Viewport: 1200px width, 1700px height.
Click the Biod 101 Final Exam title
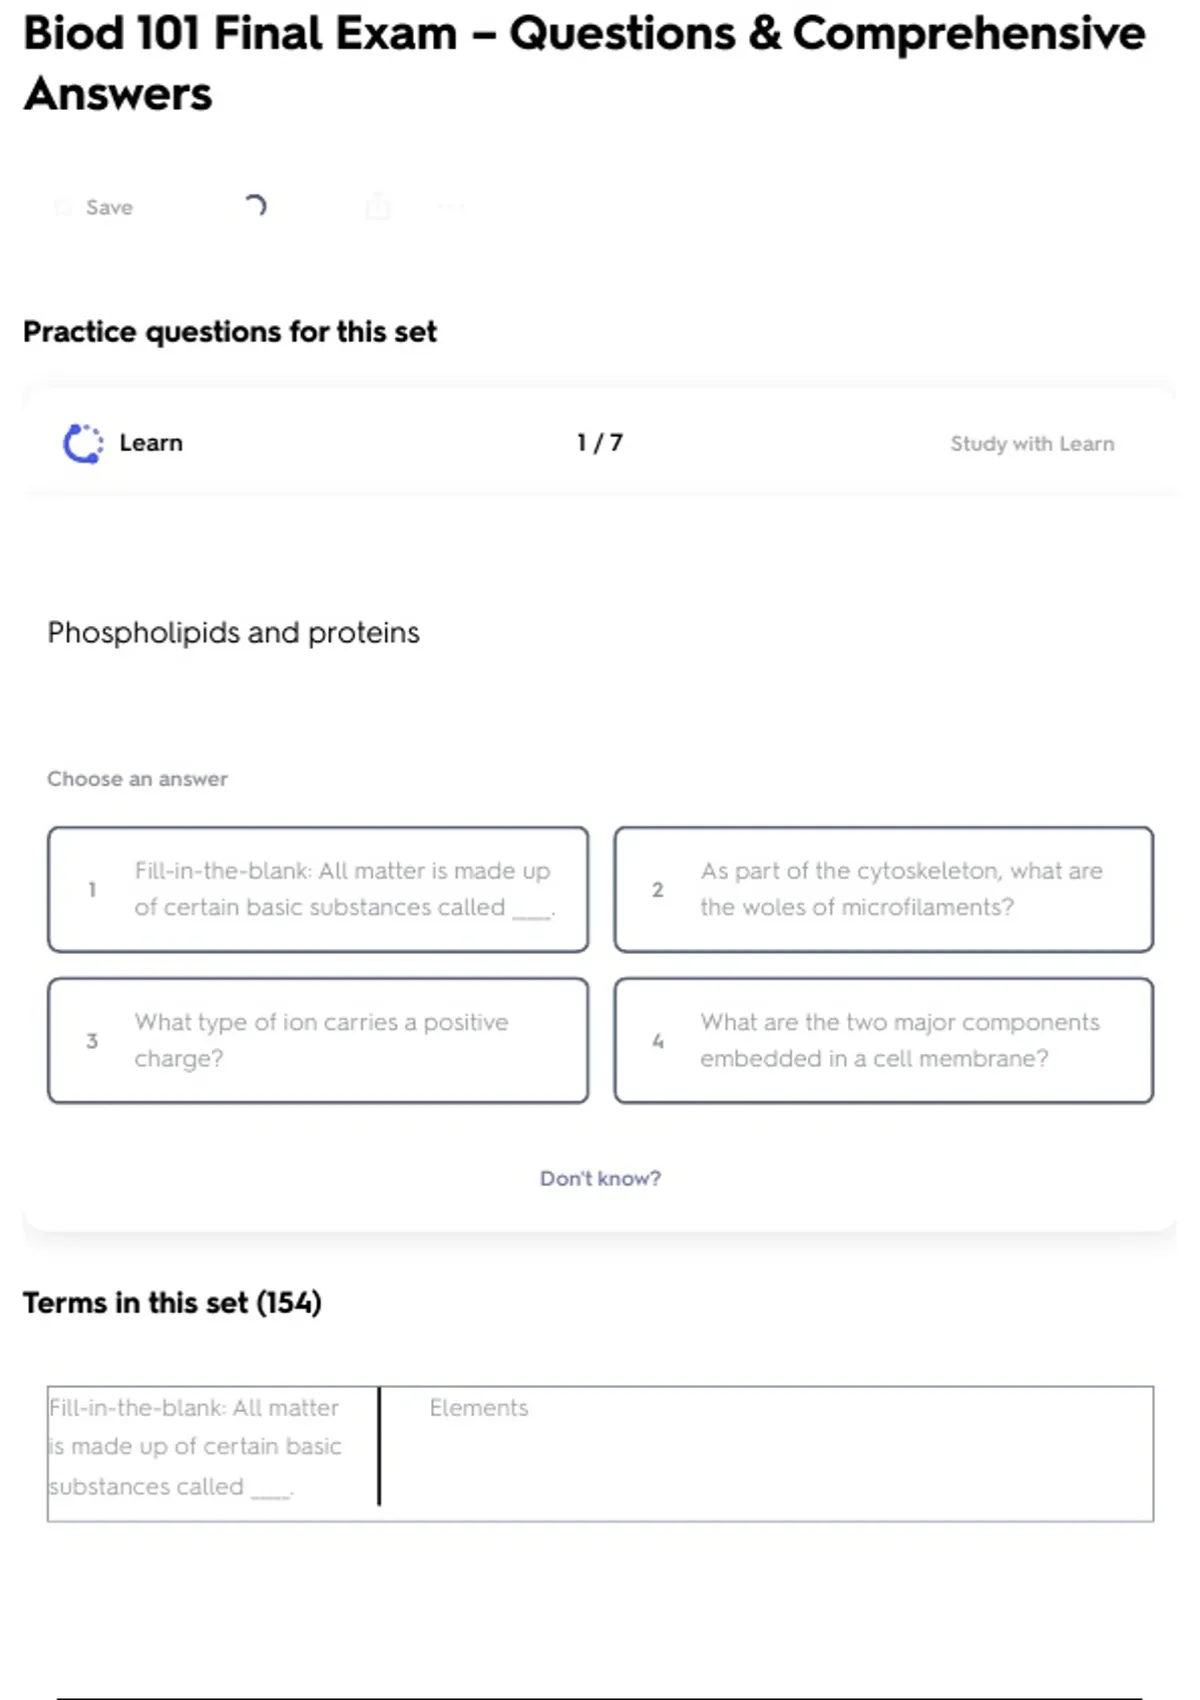(583, 63)
